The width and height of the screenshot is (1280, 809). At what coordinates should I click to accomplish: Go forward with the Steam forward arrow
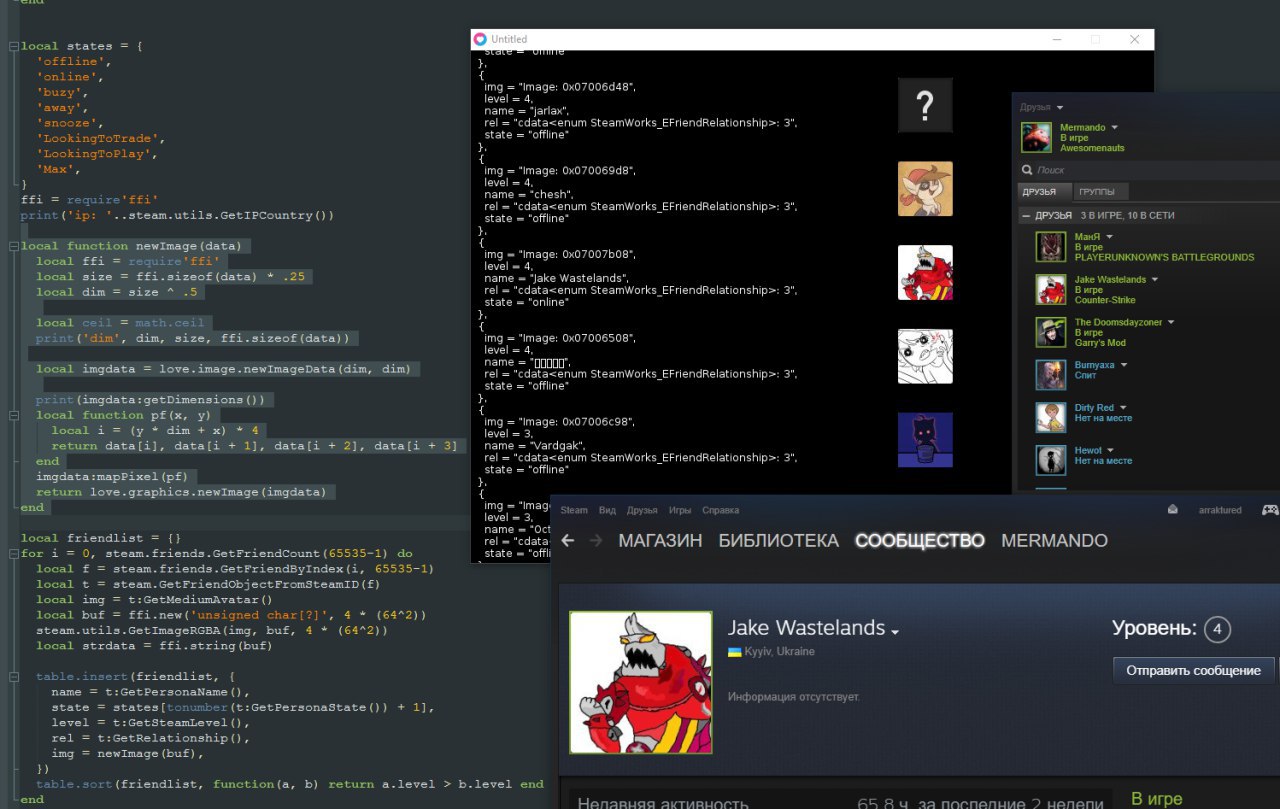tap(596, 541)
